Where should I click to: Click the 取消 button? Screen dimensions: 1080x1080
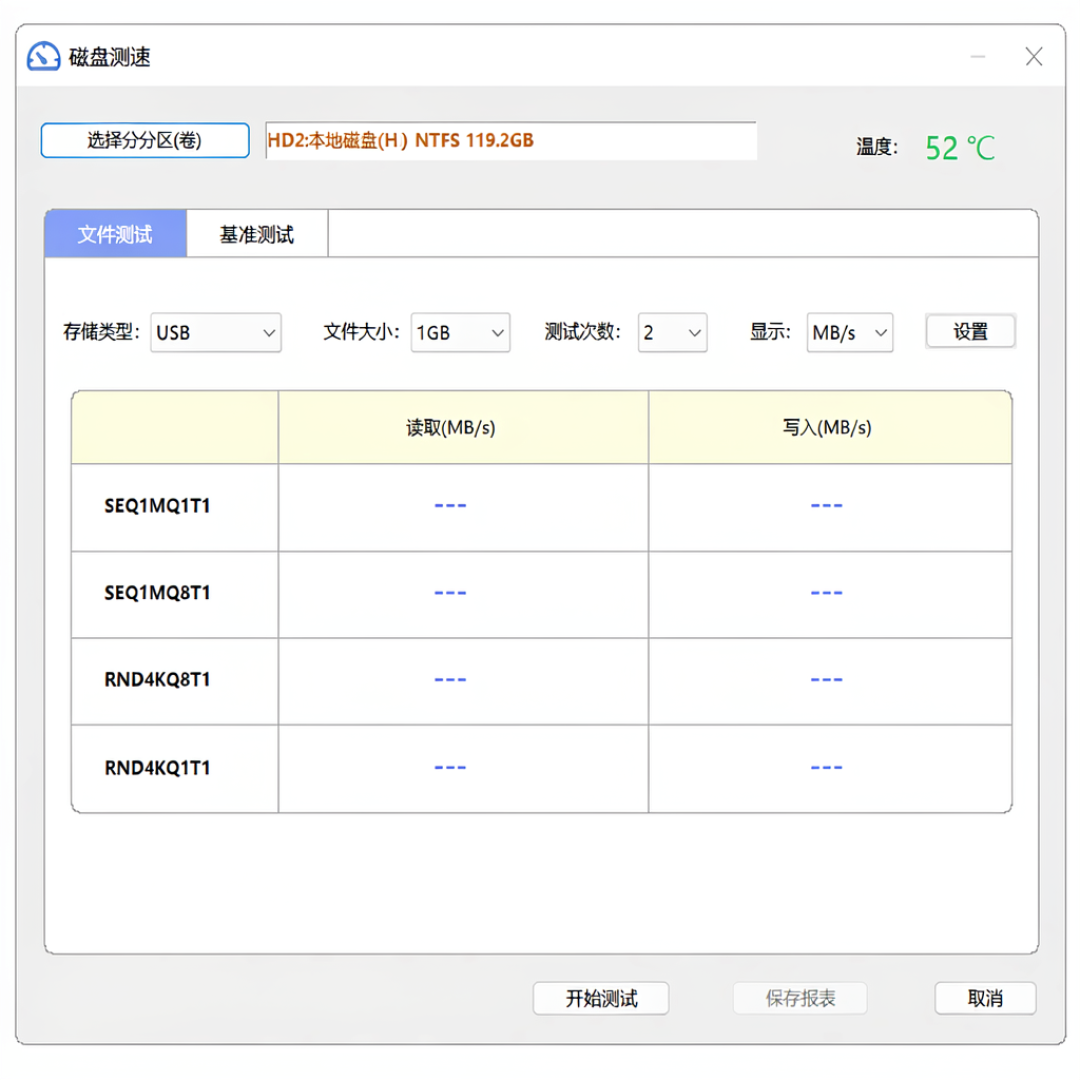[x=985, y=998]
